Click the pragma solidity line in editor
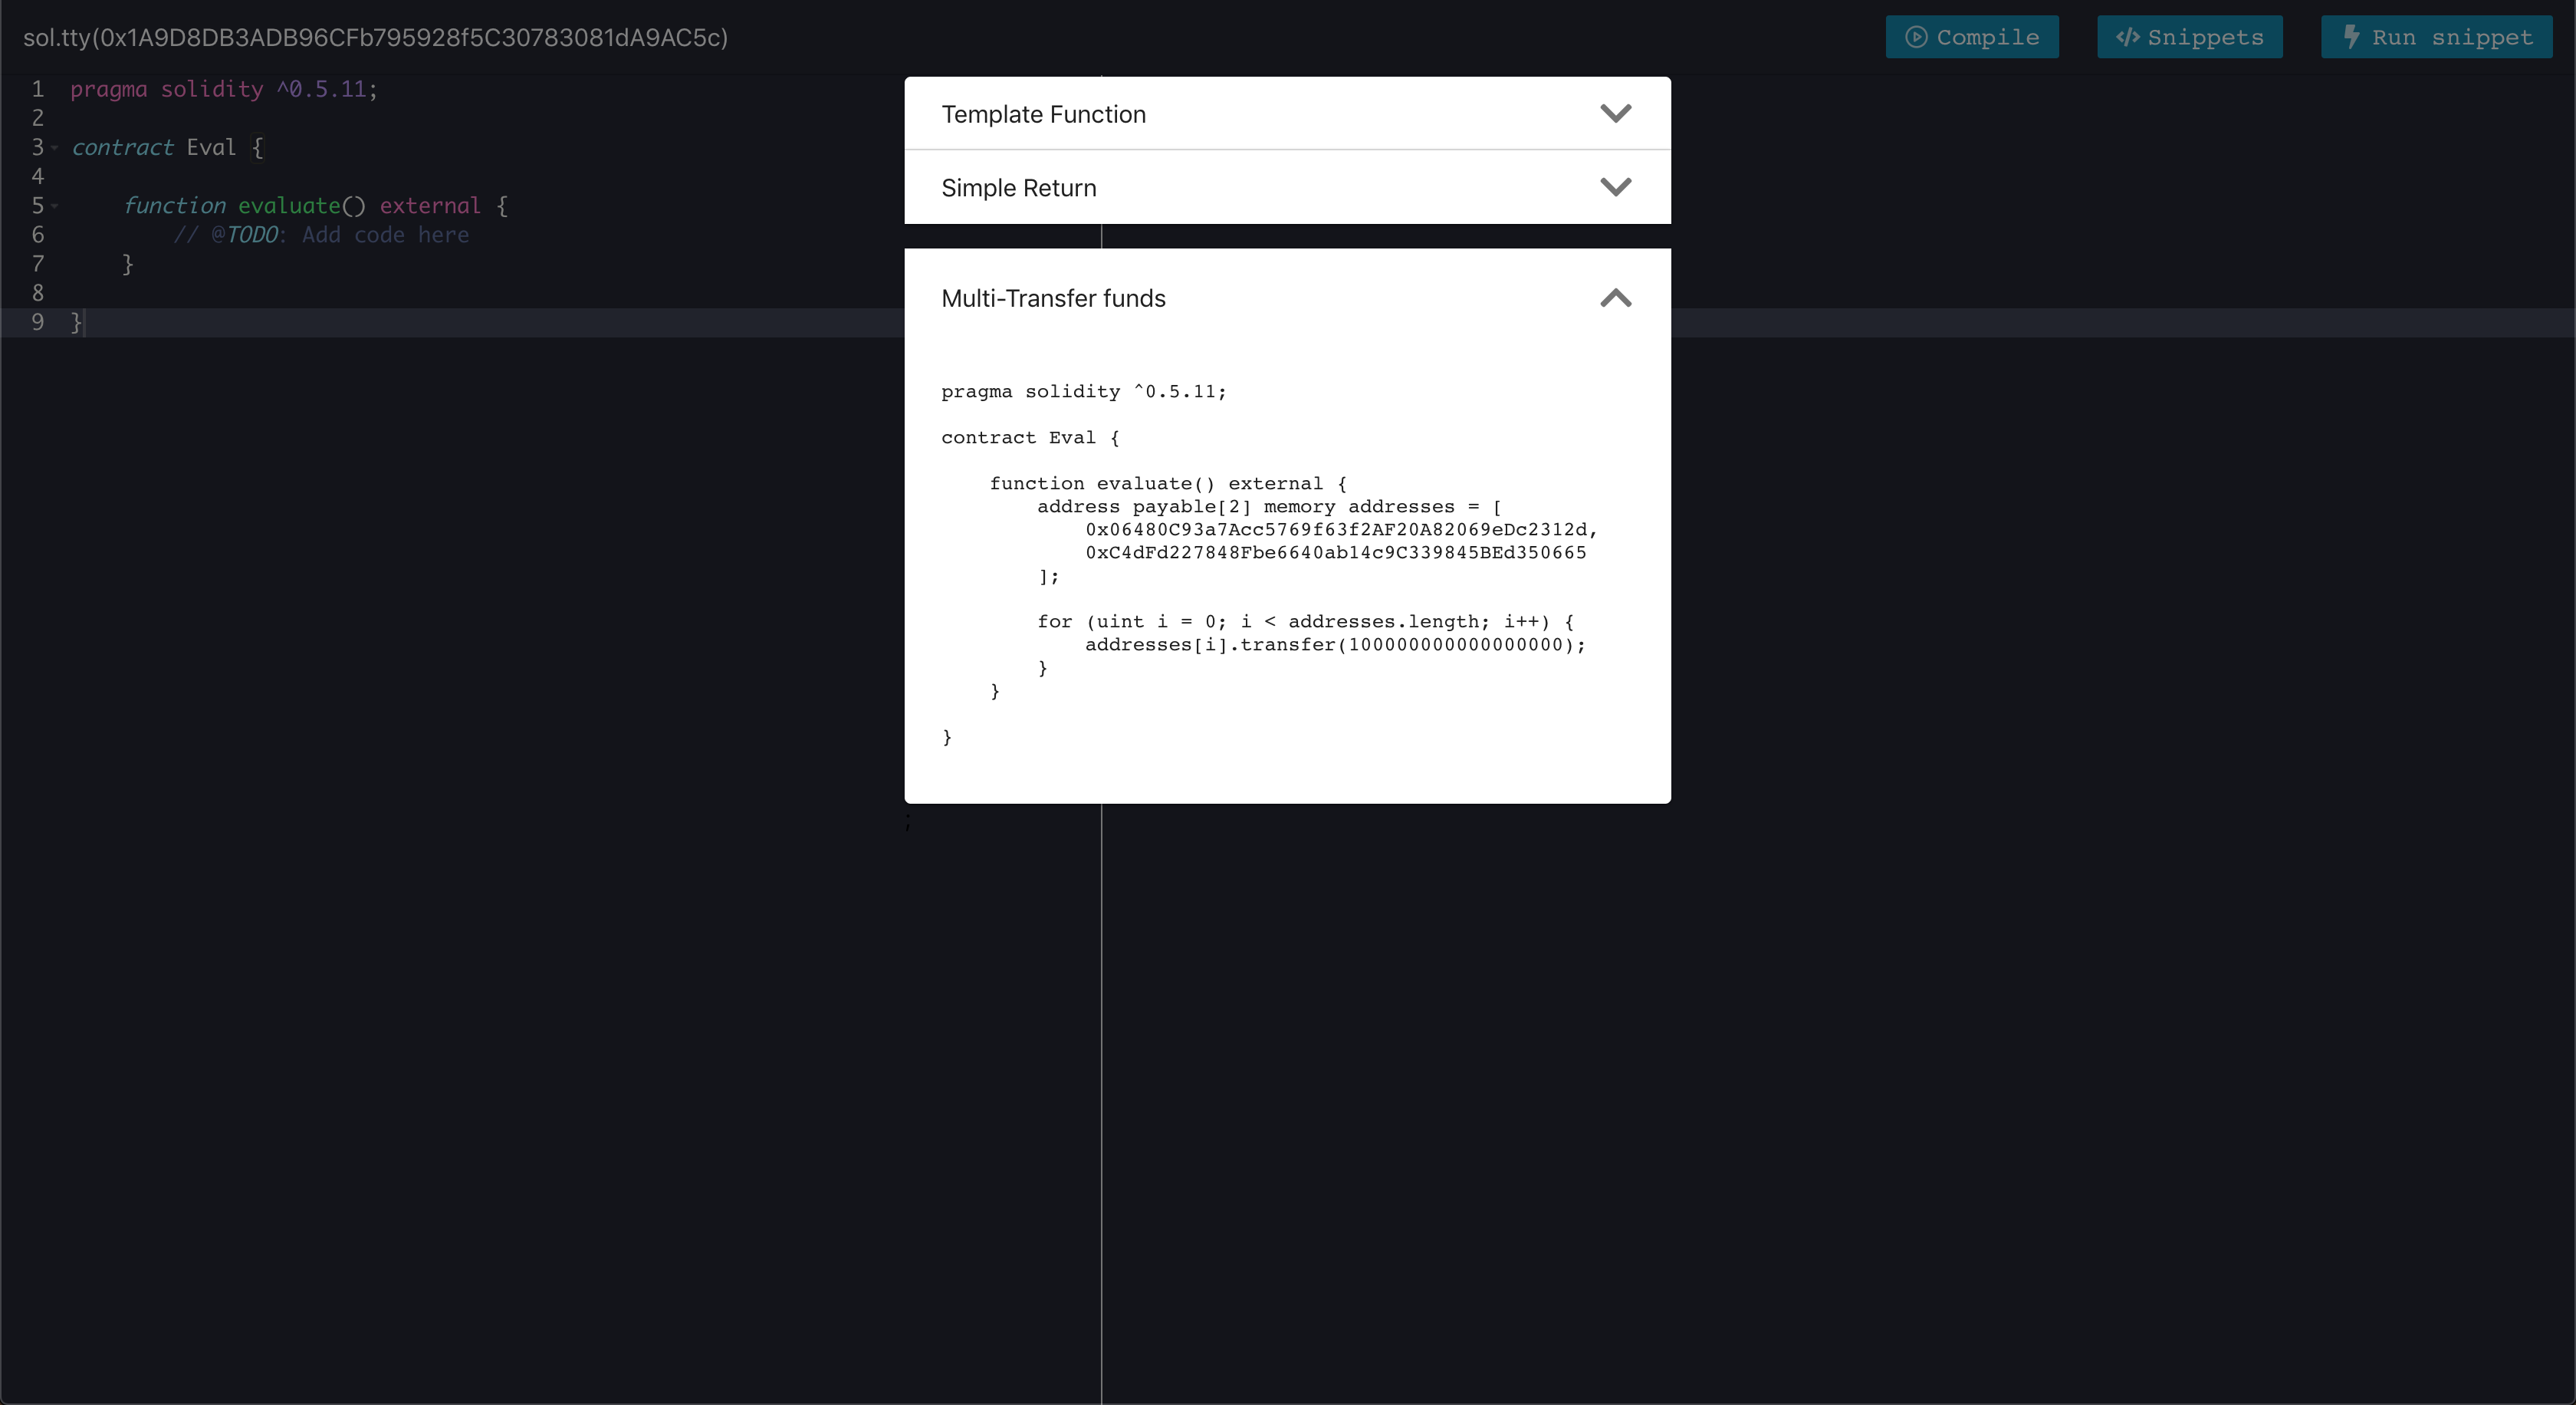The width and height of the screenshot is (2576, 1405). [223, 89]
